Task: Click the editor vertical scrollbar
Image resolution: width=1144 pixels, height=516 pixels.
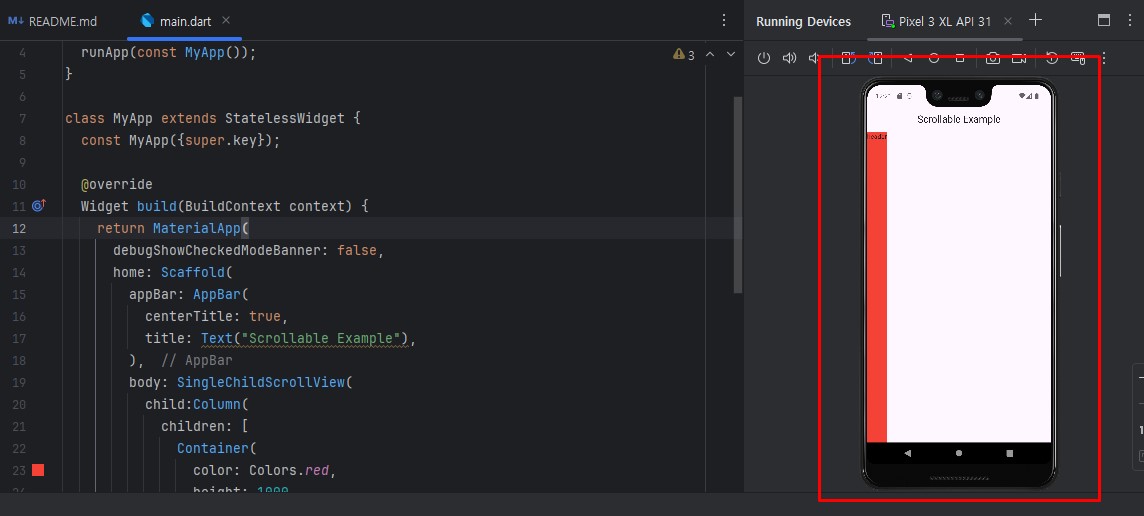Action: point(738,195)
